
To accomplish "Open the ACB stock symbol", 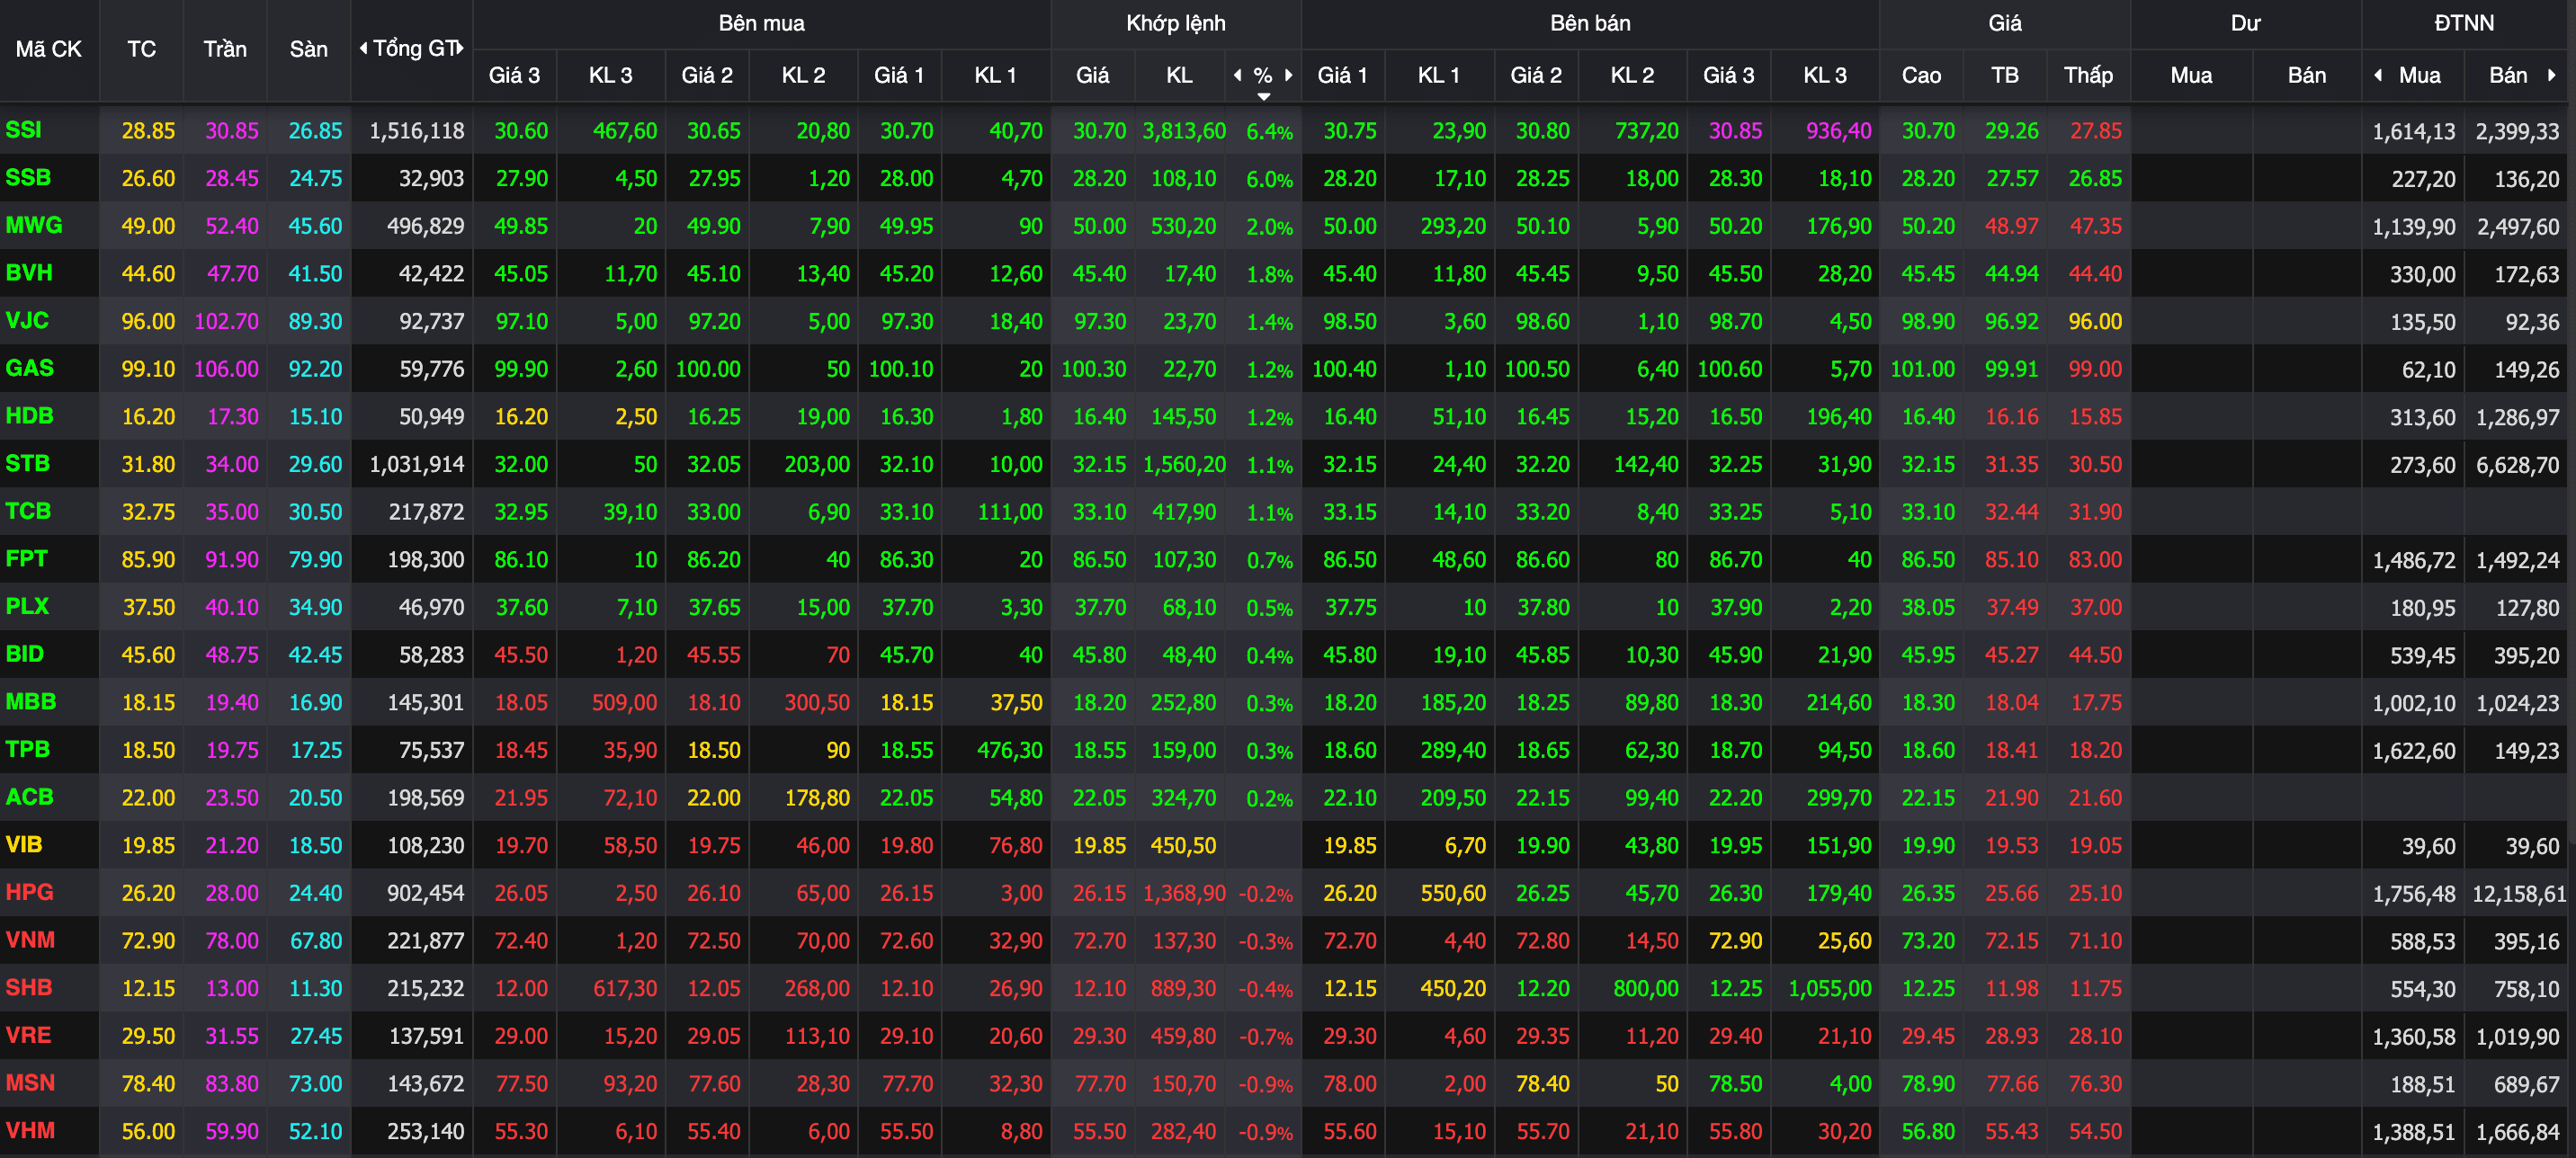I will pyautogui.click(x=30, y=797).
